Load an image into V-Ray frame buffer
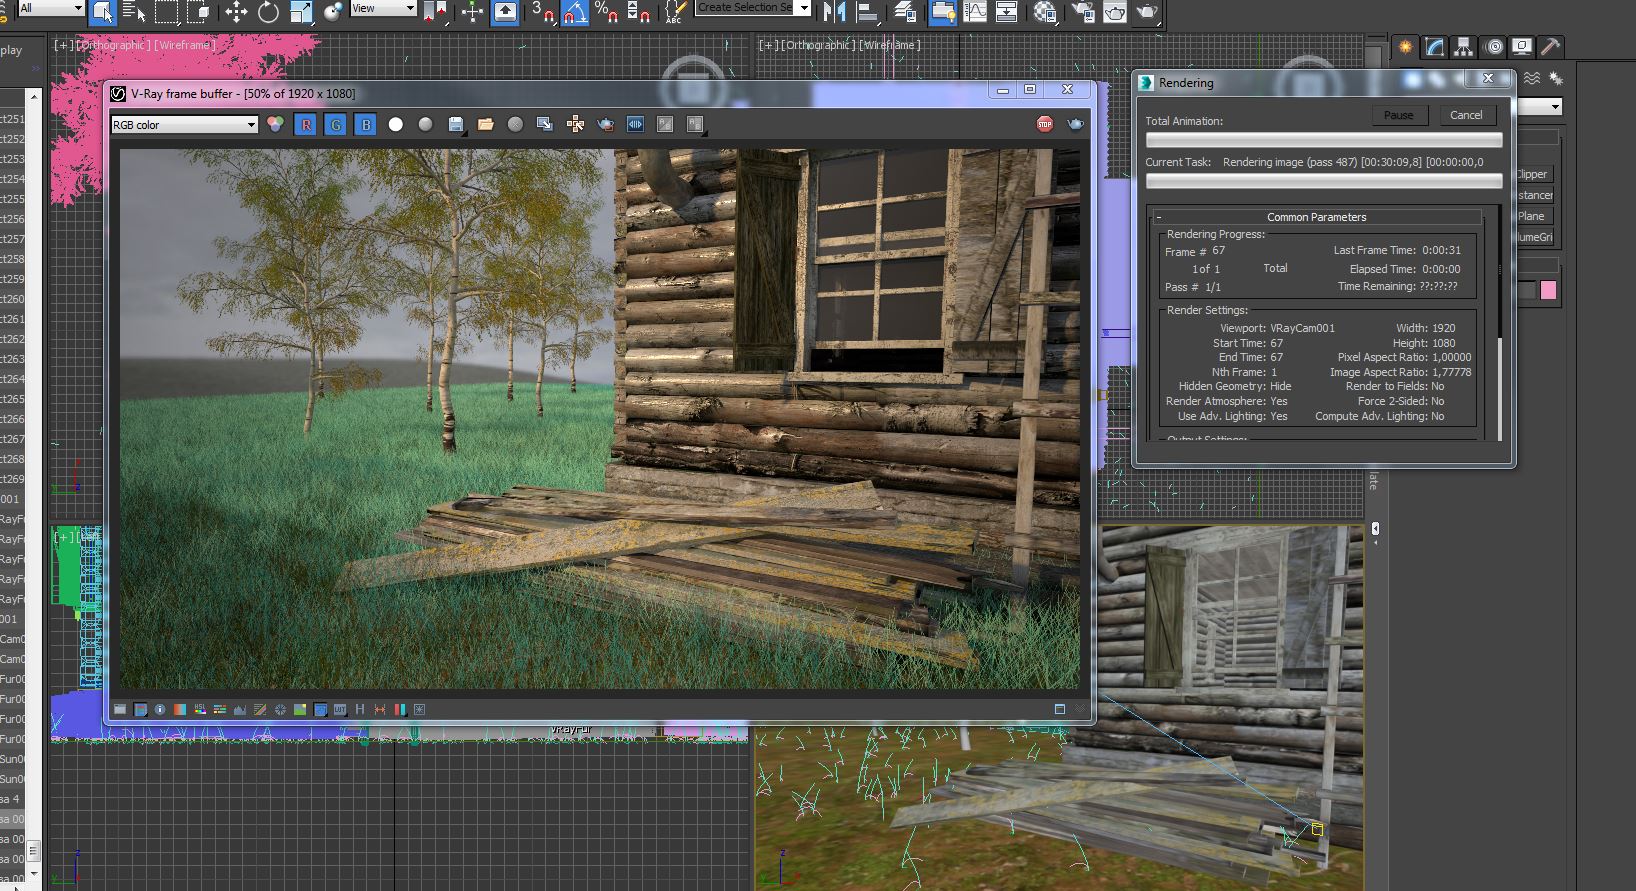Screen dimensions: 1636x891 pos(486,124)
